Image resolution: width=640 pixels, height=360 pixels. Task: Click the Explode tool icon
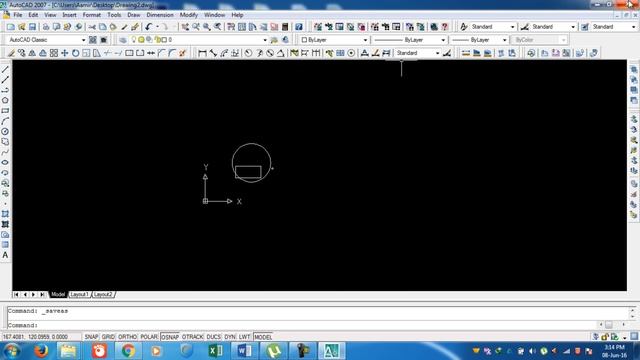tap(182, 53)
